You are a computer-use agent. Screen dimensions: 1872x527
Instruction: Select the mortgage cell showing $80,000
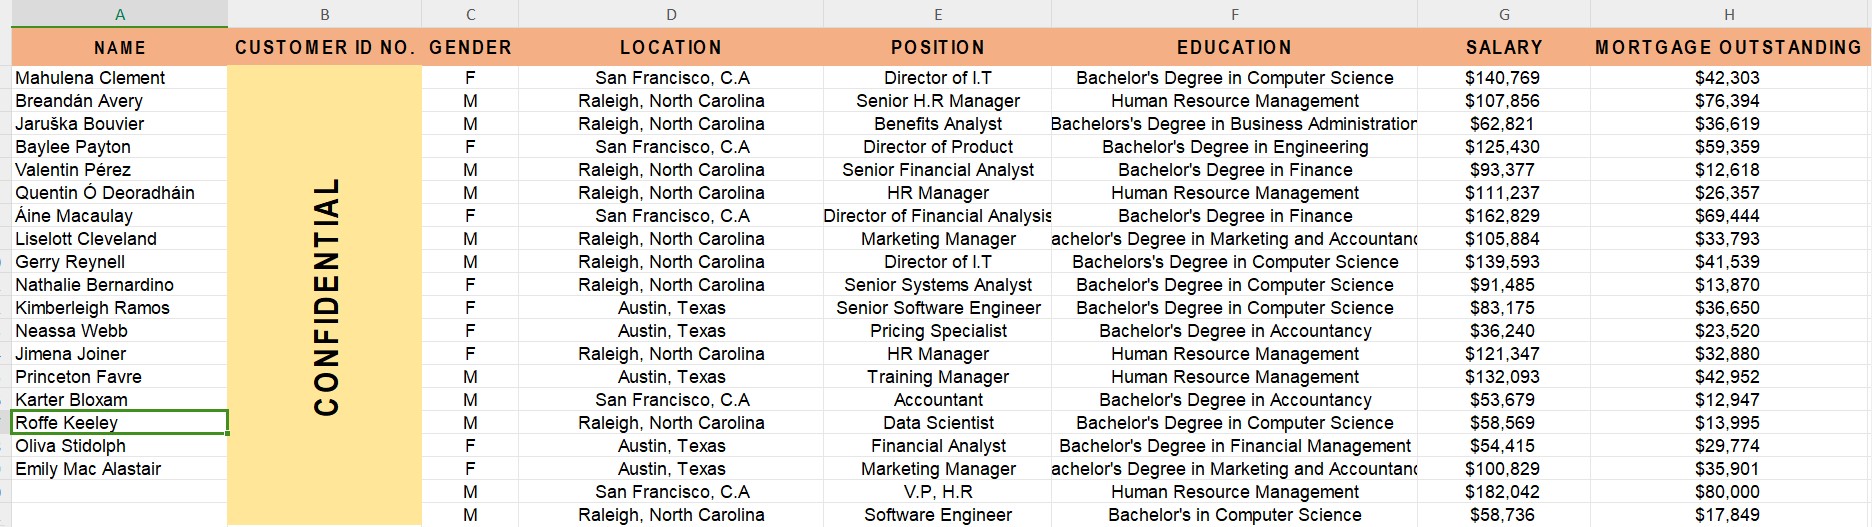[1727, 492]
